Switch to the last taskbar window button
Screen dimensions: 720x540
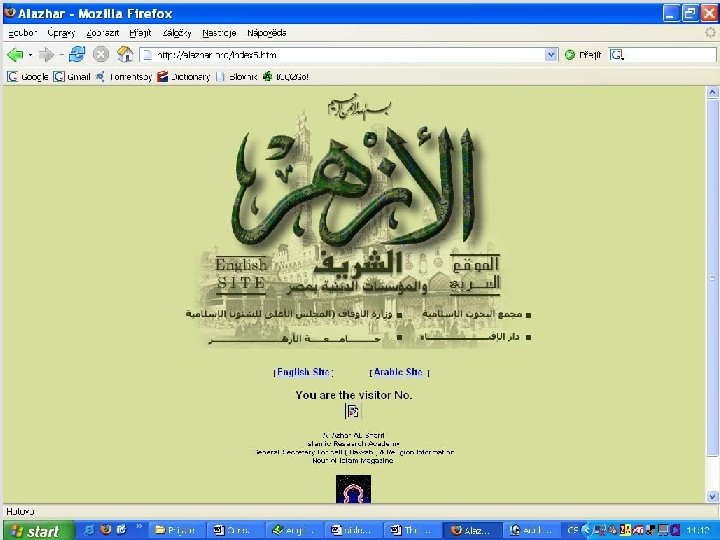click(532, 531)
